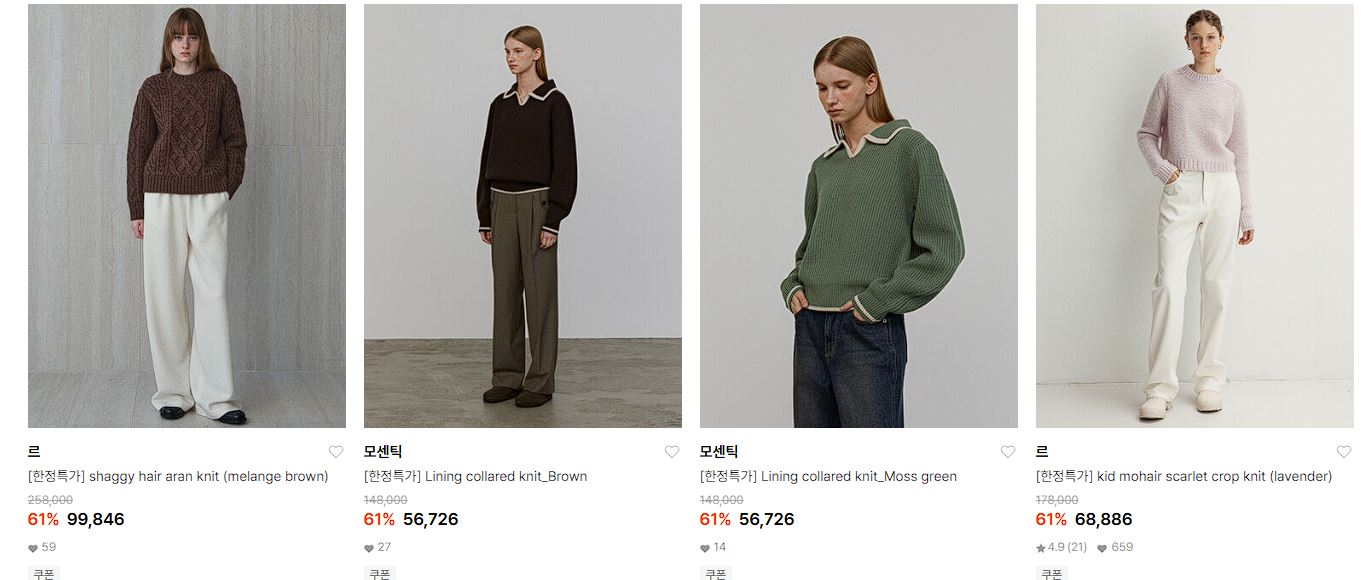
Task: Click the 모센틱 brand name above Brown knit
Action: [x=383, y=452]
